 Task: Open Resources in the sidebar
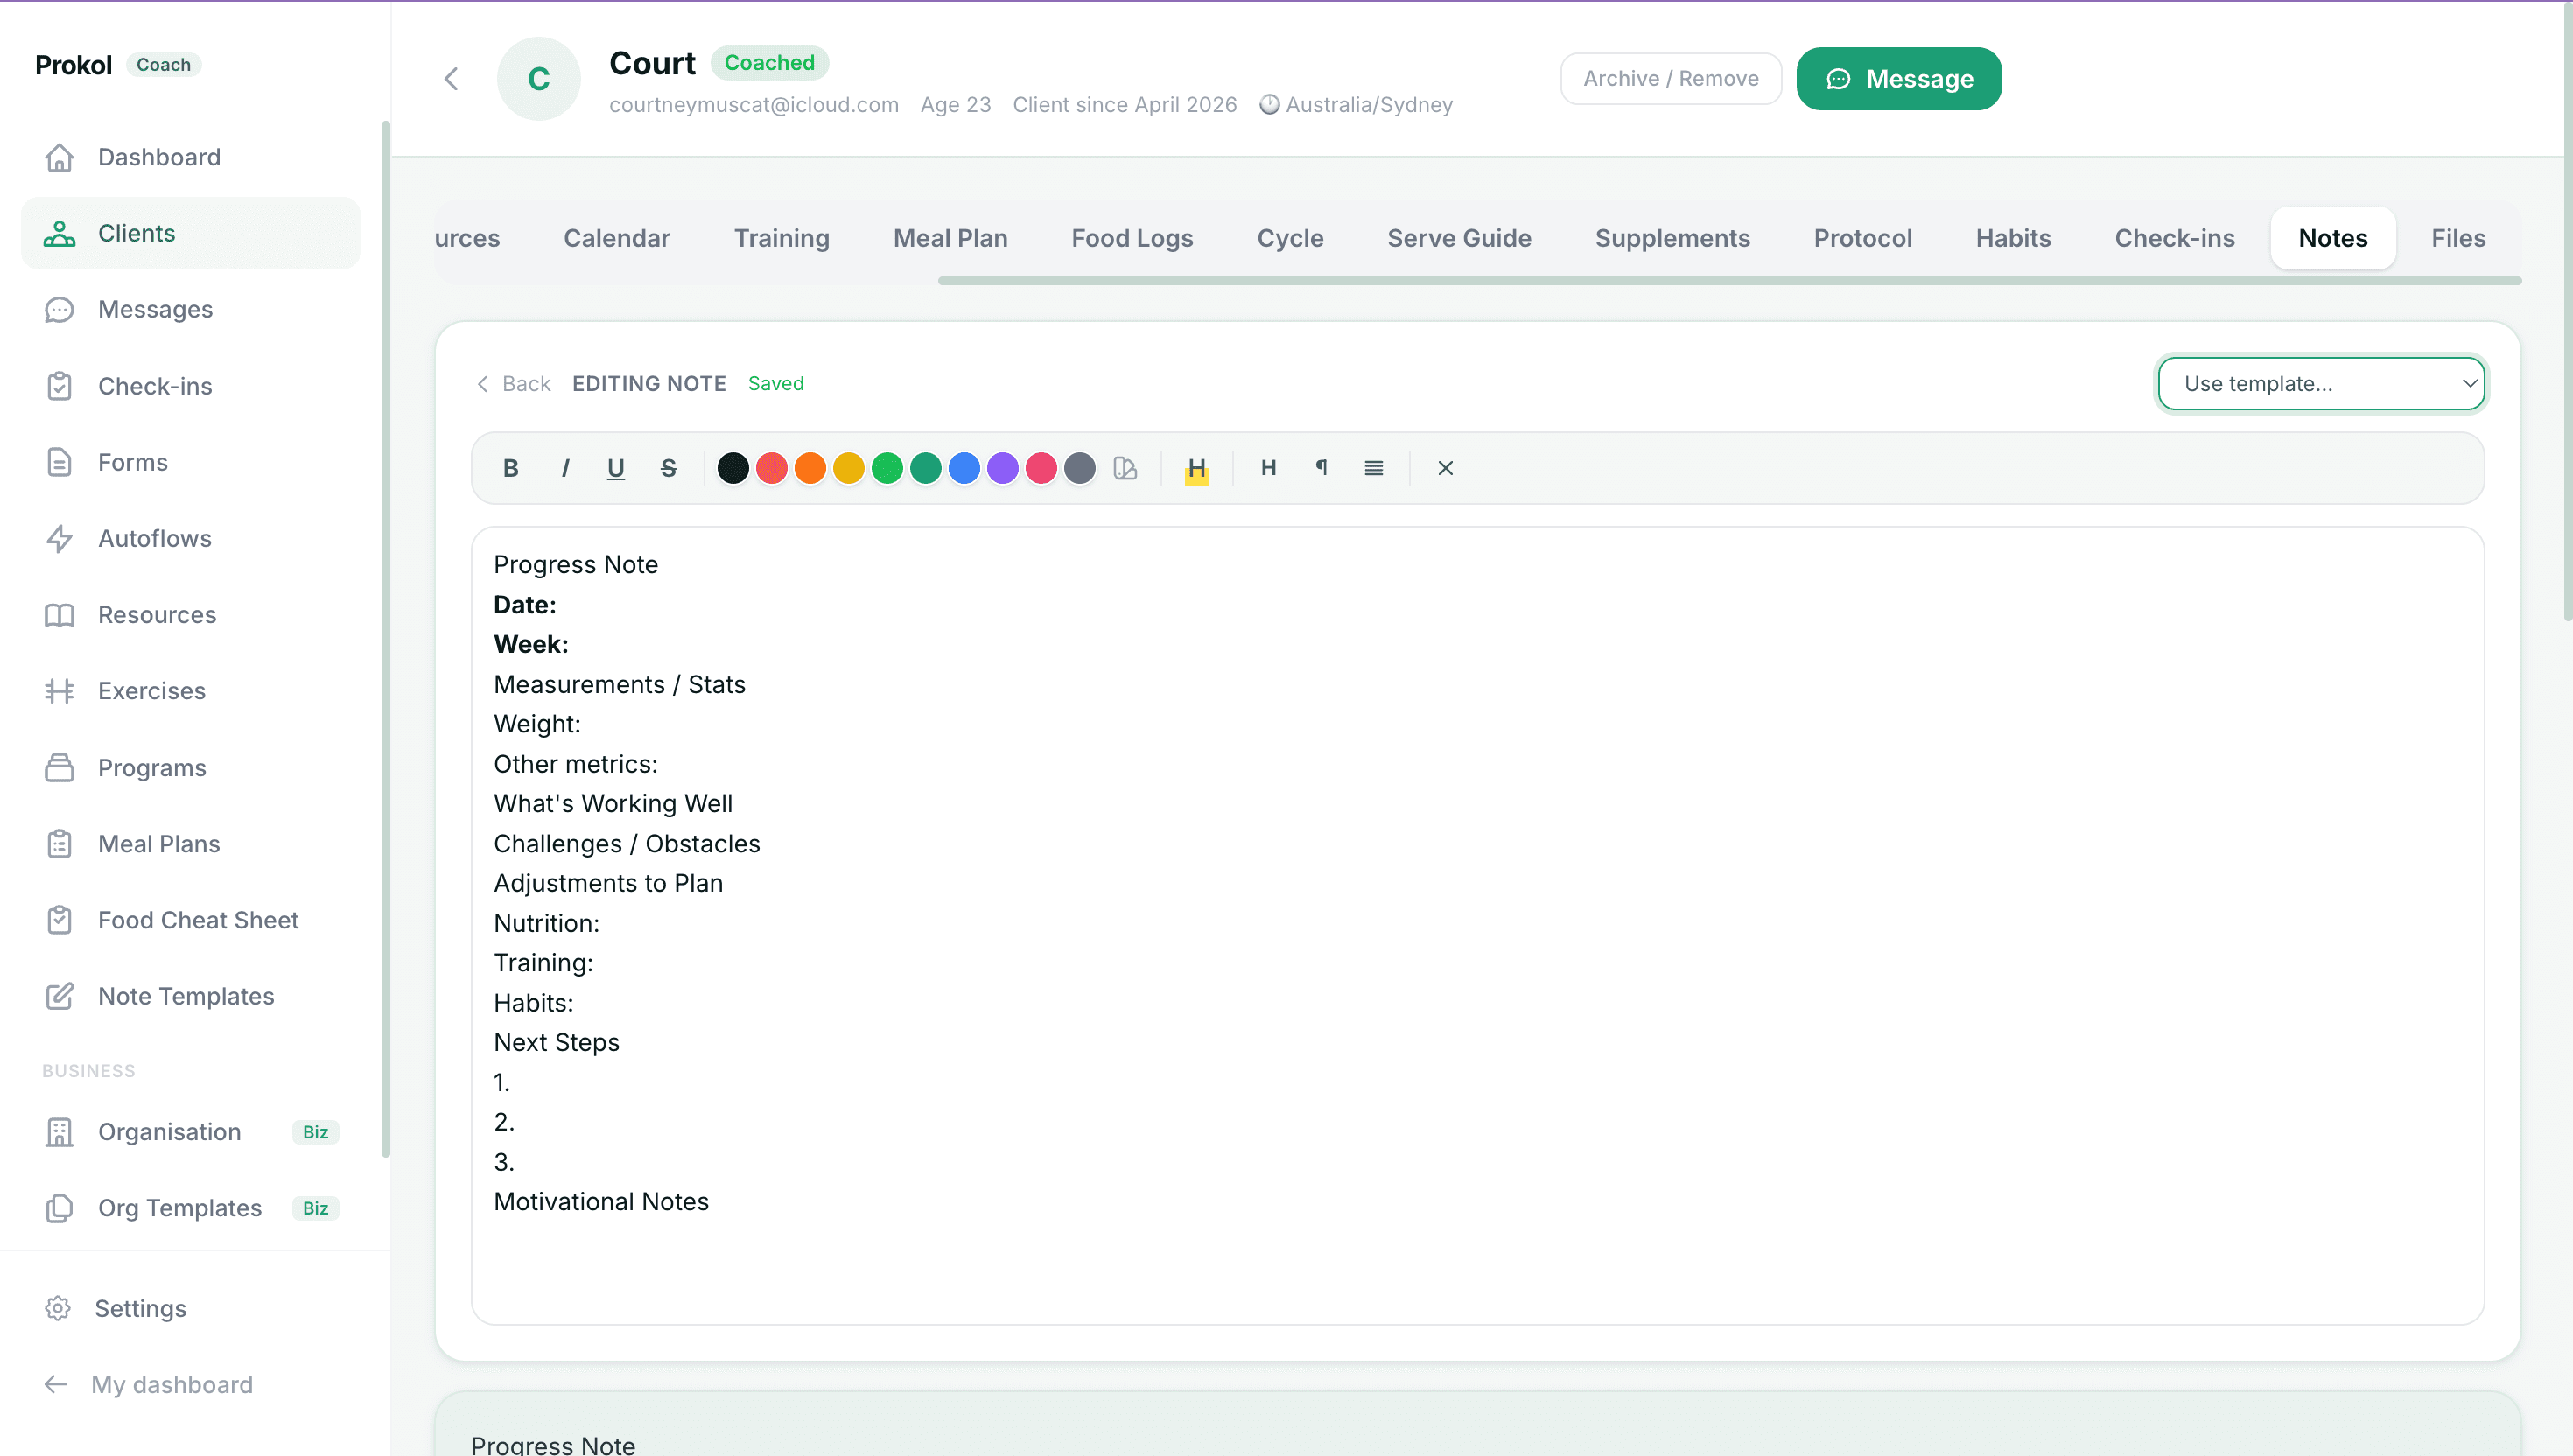click(x=190, y=615)
